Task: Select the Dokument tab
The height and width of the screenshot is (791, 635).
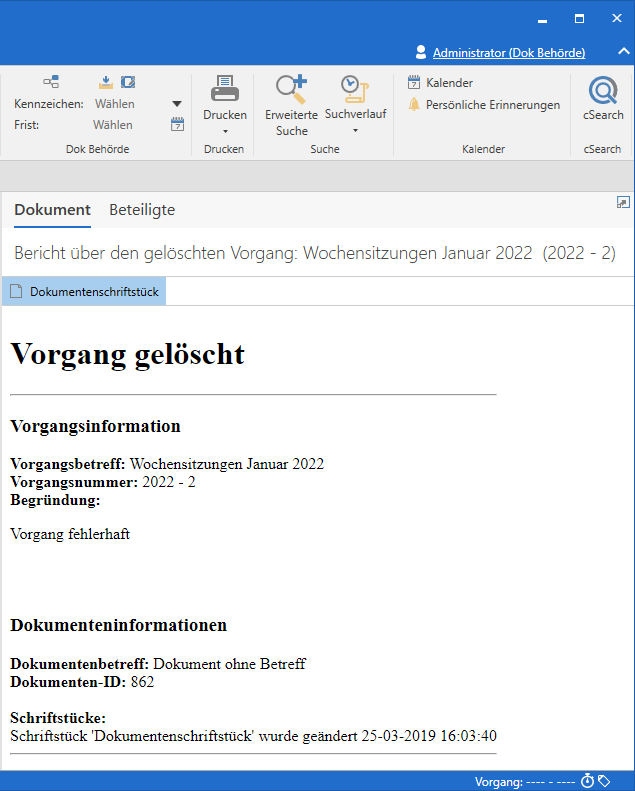Action: [52, 210]
